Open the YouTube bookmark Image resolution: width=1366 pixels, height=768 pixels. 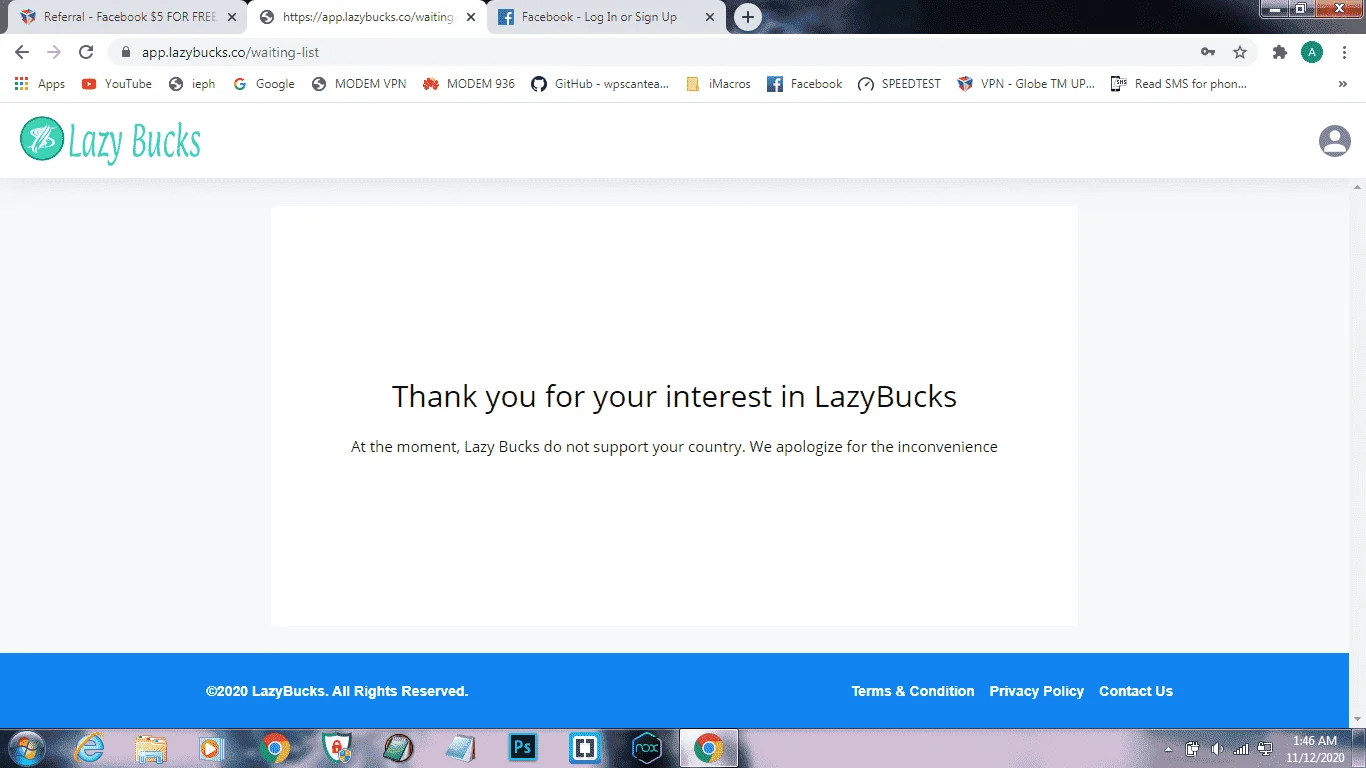[117, 84]
